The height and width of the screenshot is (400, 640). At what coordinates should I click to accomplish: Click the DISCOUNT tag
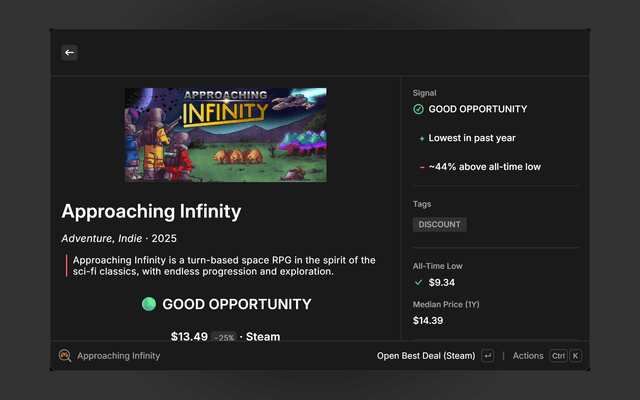[x=440, y=224]
